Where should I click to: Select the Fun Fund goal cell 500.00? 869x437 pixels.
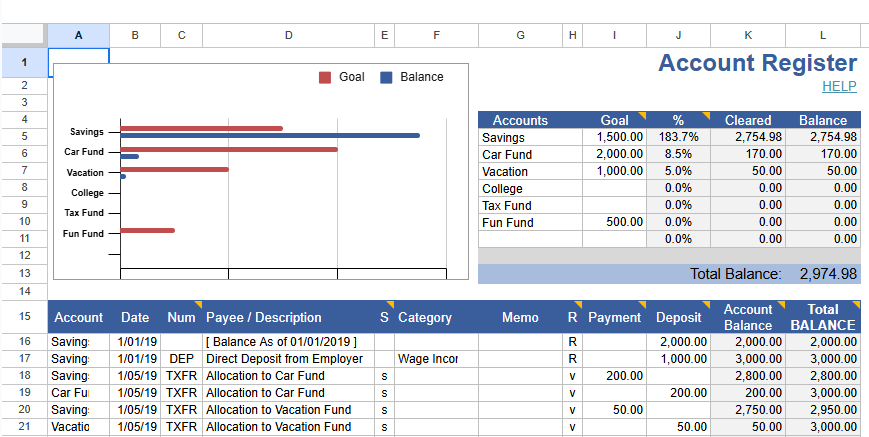614,222
